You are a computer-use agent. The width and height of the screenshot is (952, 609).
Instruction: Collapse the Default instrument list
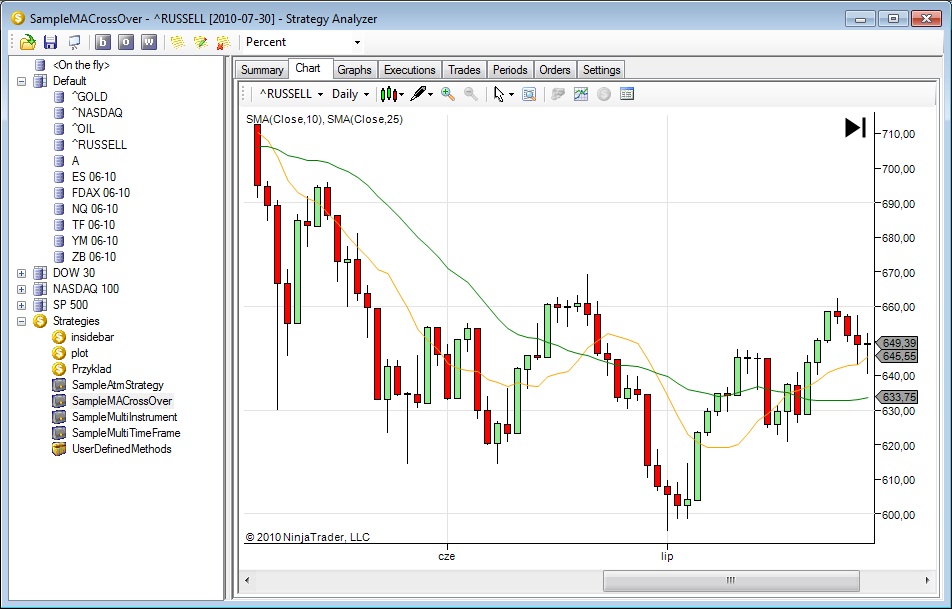[21, 81]
